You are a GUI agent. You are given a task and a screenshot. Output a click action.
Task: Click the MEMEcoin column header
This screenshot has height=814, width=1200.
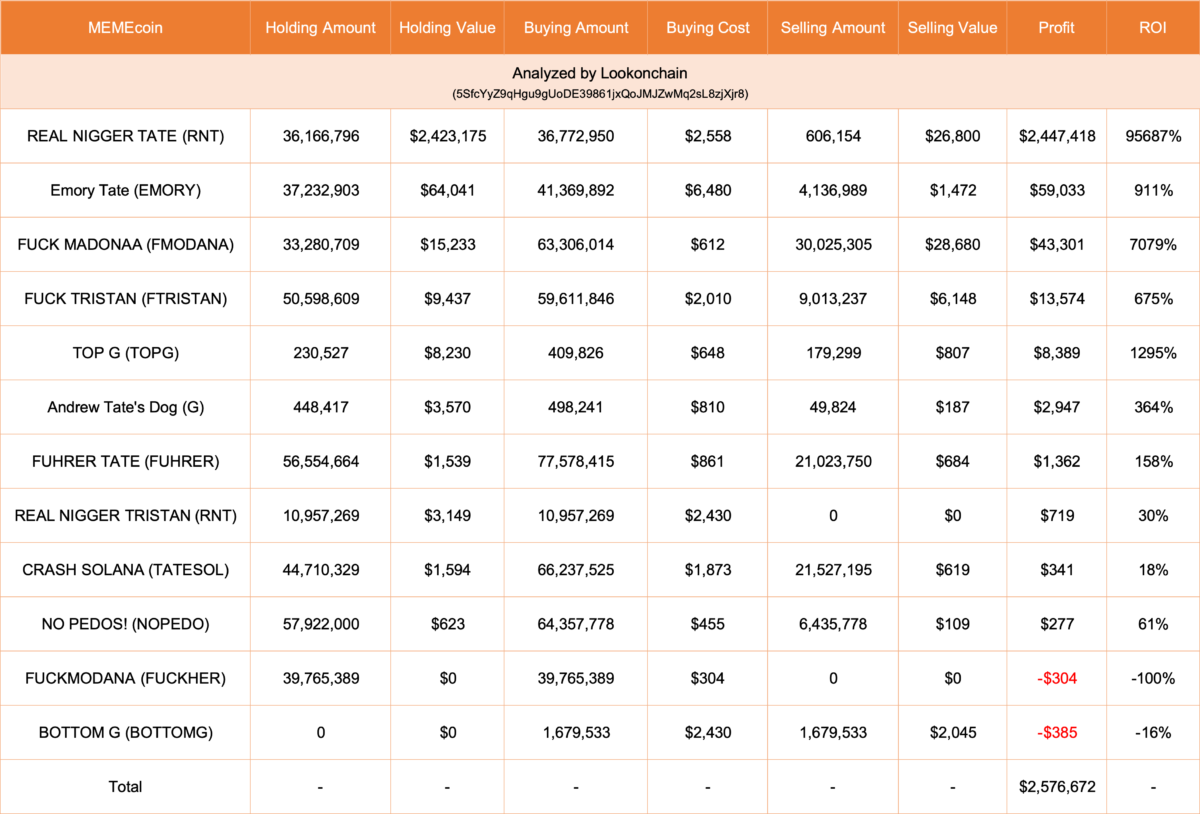tap(125, 28)
